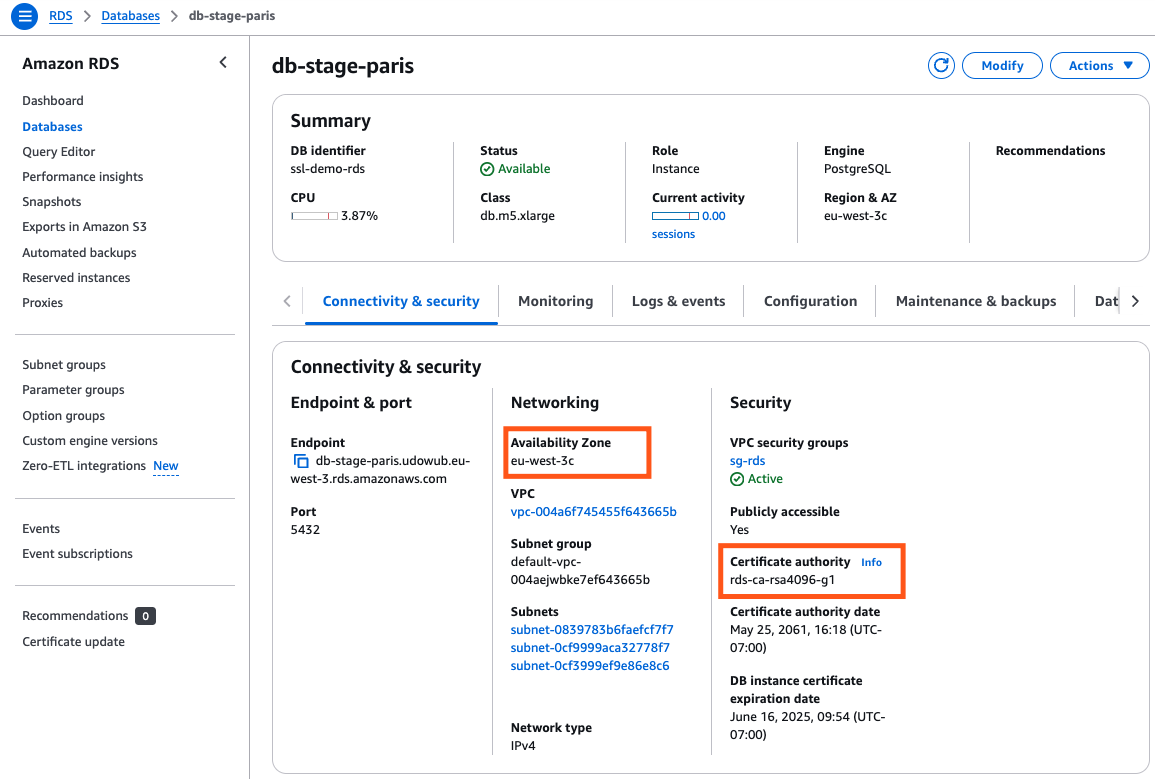Click the New badge beside Zero-ETL integrations

coord(166,466)
